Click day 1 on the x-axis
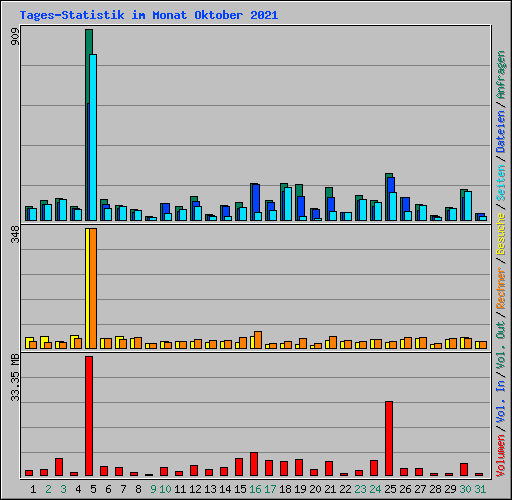Image resolution: width=512 pixels, height=500 pixels. point(33,489)
